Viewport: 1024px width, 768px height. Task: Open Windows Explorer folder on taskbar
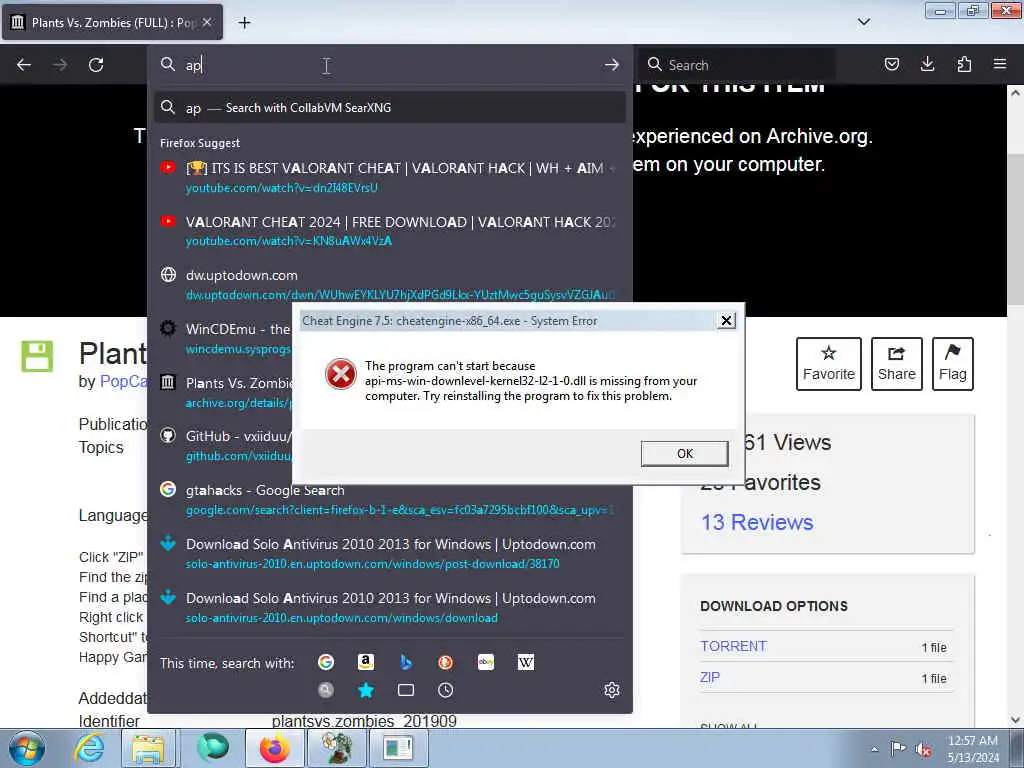pyautogui.click(x=149, y=748)
